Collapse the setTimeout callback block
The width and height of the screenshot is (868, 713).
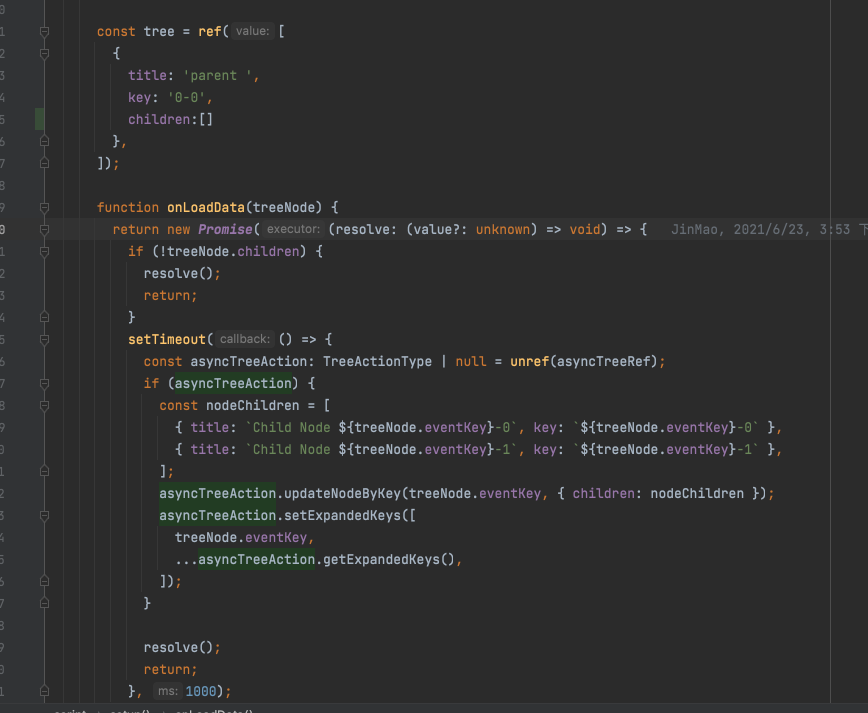tap(42, 339)
